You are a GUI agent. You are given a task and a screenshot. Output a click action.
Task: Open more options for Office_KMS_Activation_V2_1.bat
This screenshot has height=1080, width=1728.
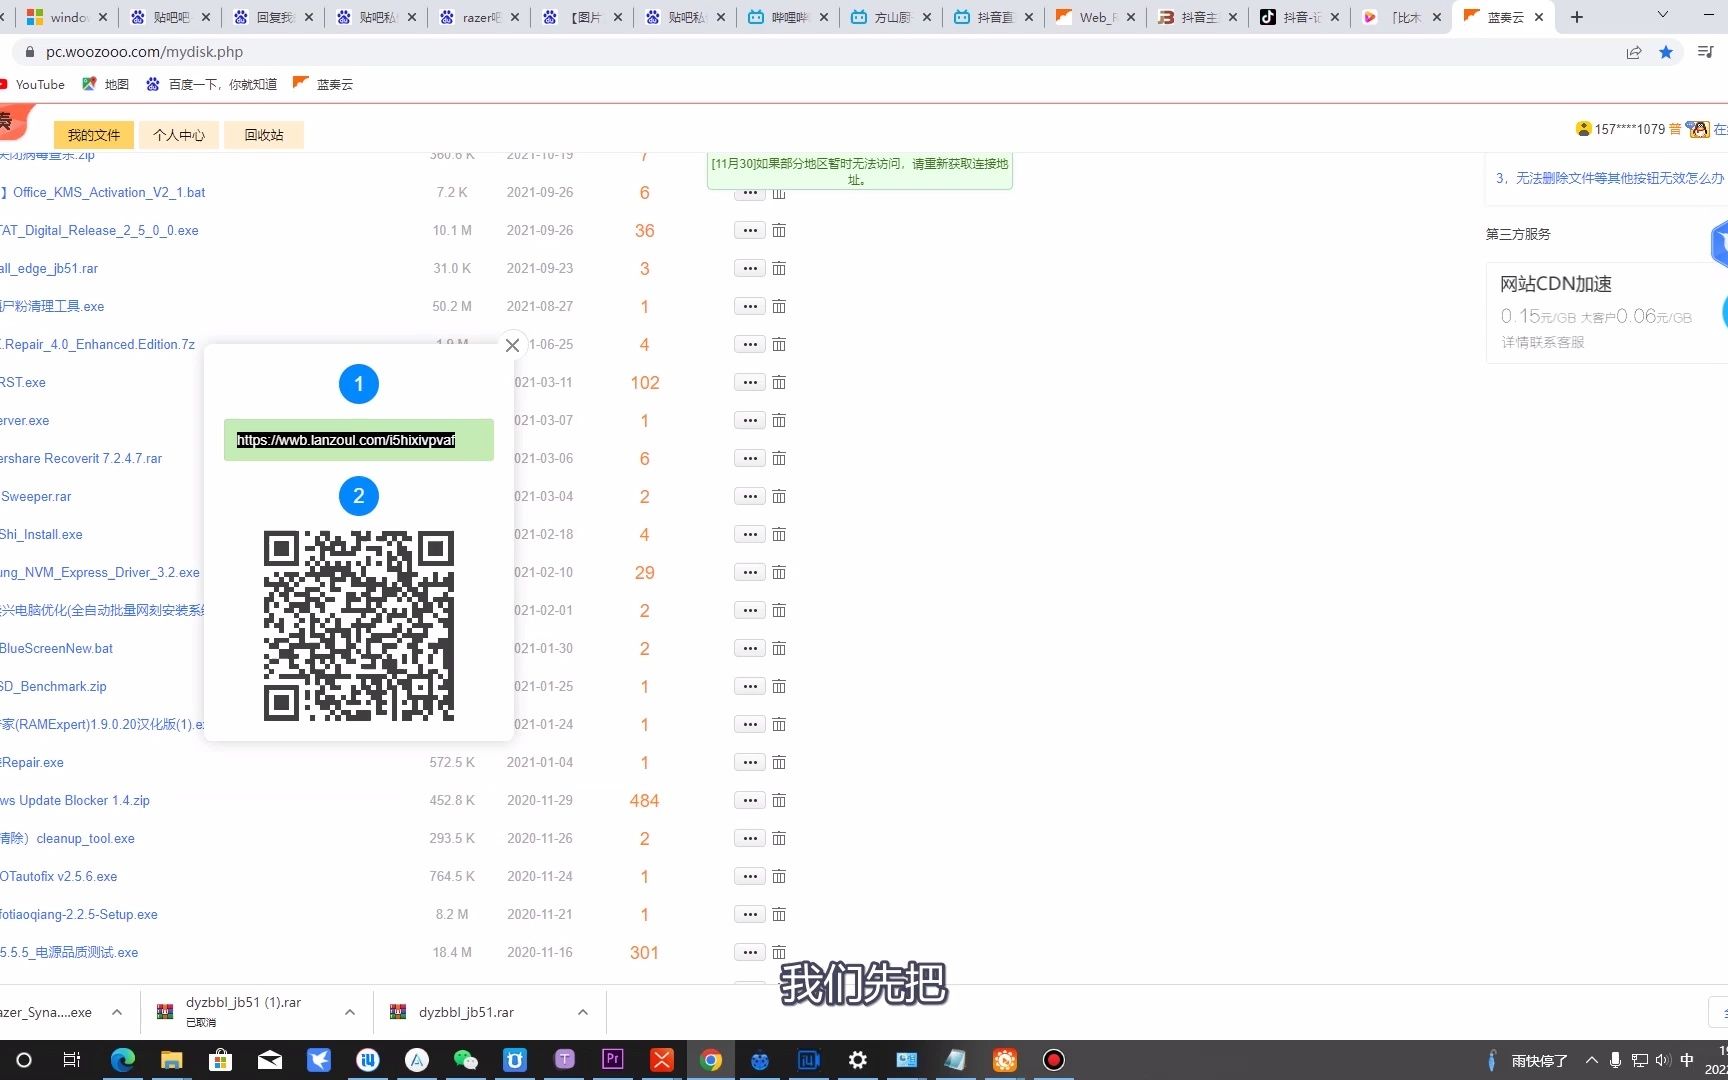point(750,193)
